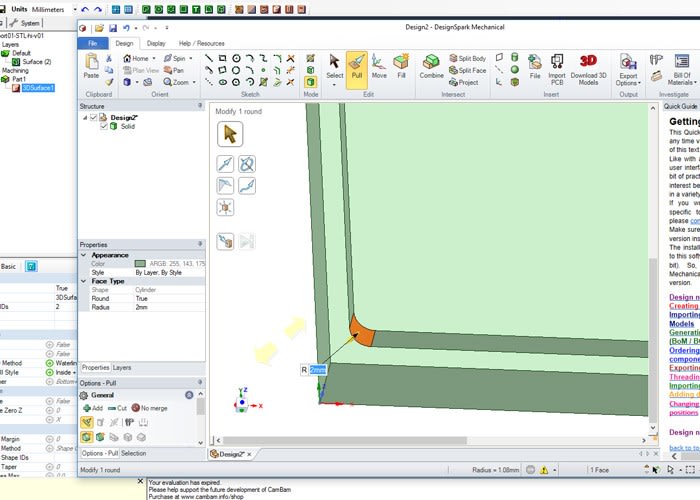Click the radius R input field
Image resolution: width=700 pixels, height=500 pixels.
pos(318,370)
